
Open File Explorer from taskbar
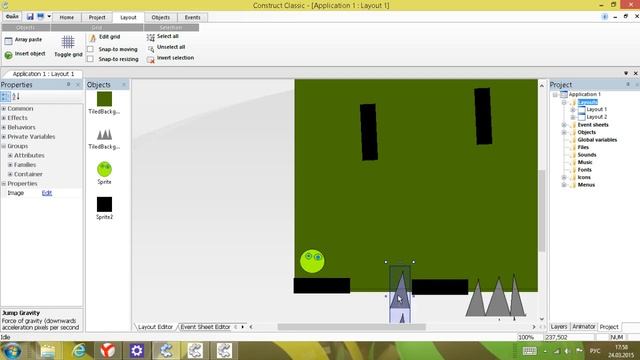[48, 351]
